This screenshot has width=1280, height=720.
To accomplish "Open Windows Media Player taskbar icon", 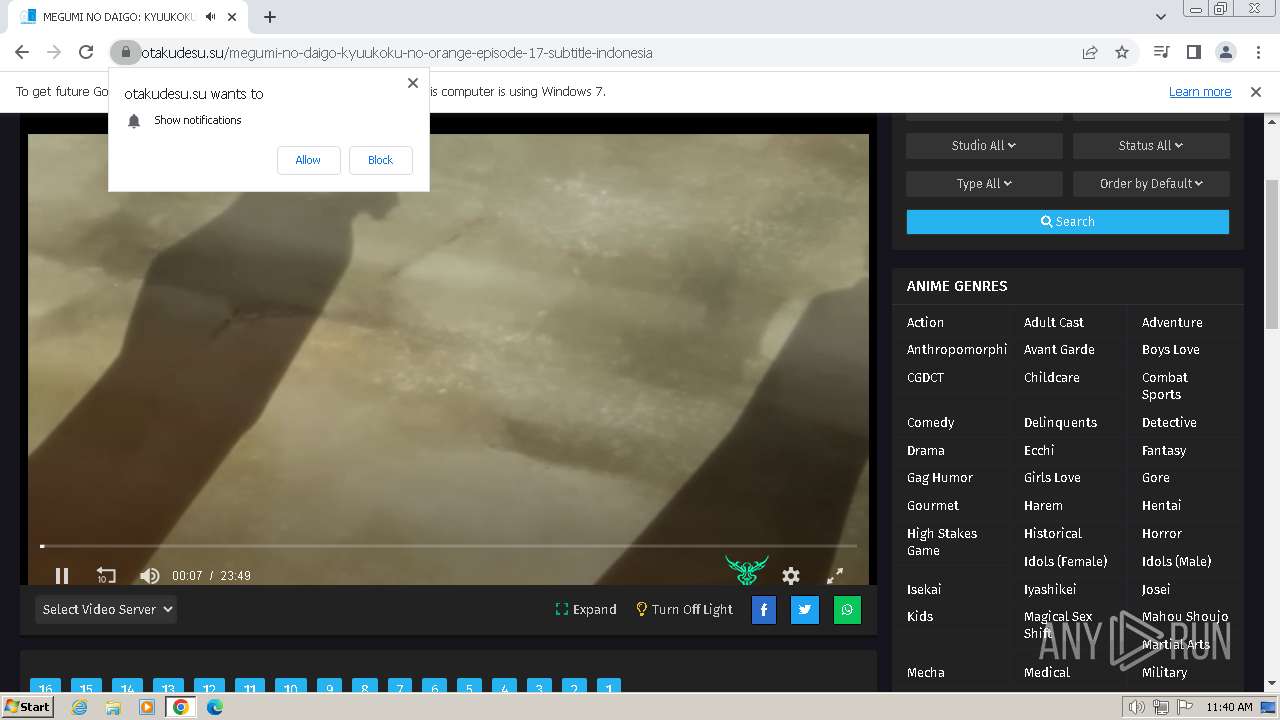I will (x=147, y=707).
